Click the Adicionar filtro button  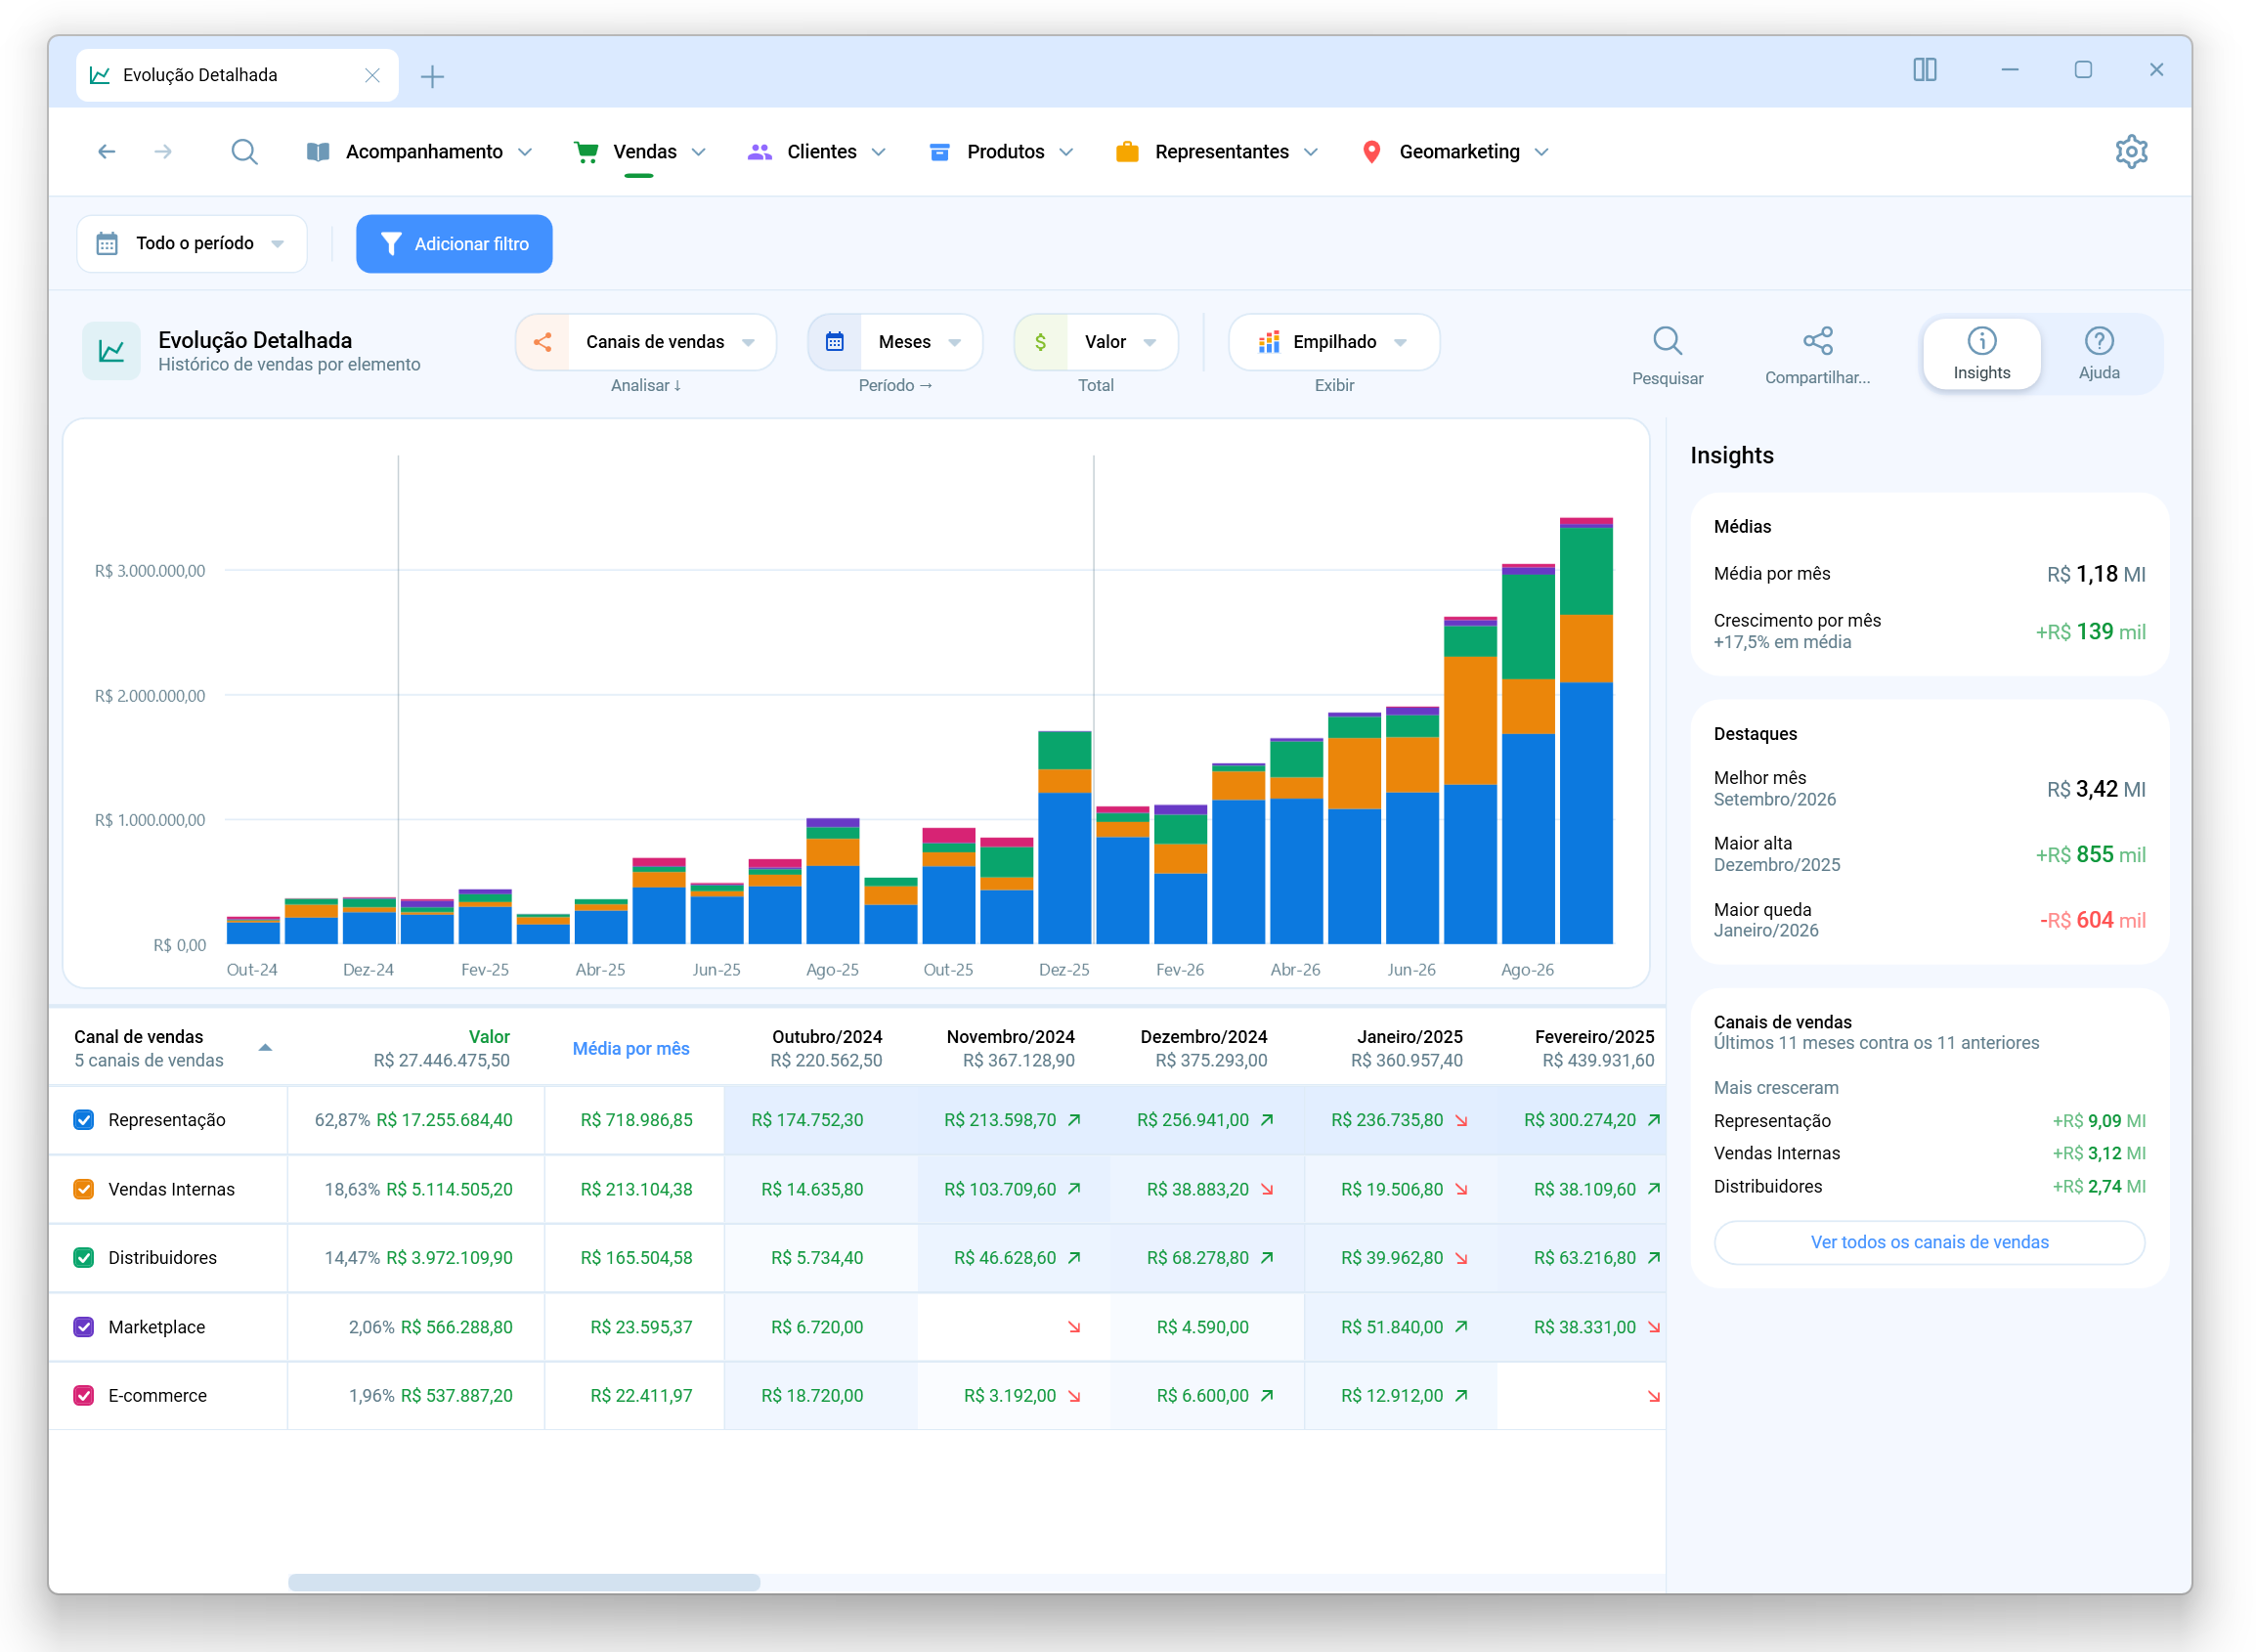click(x=454, y=244)
